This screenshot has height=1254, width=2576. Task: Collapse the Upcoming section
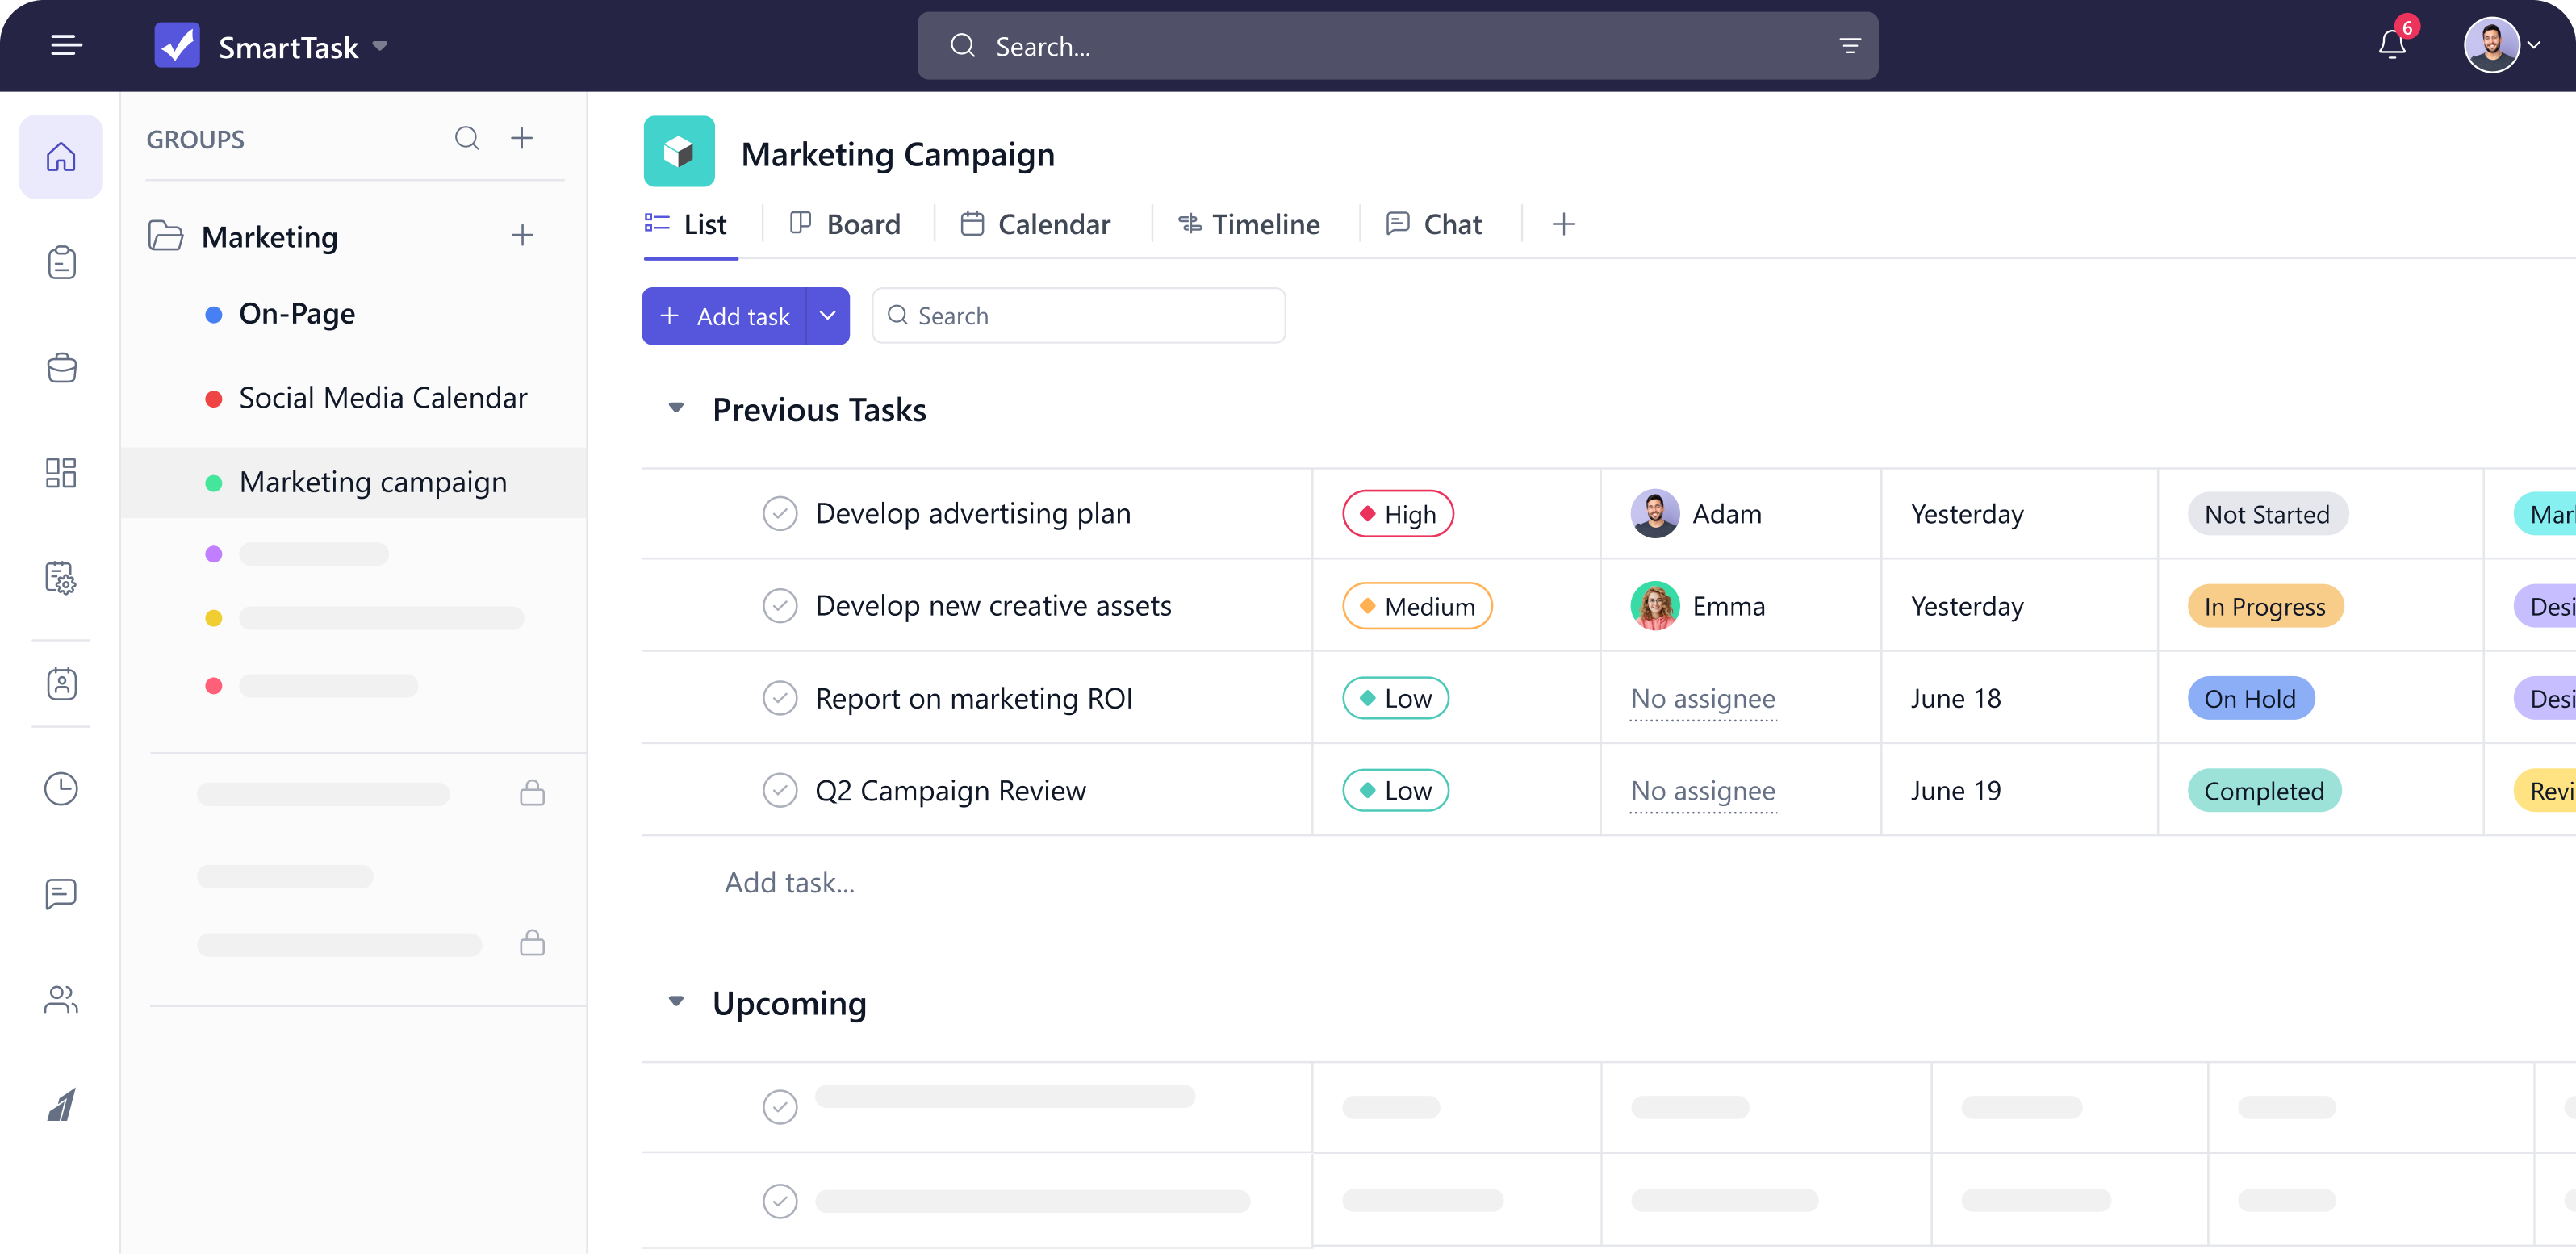676,1002
